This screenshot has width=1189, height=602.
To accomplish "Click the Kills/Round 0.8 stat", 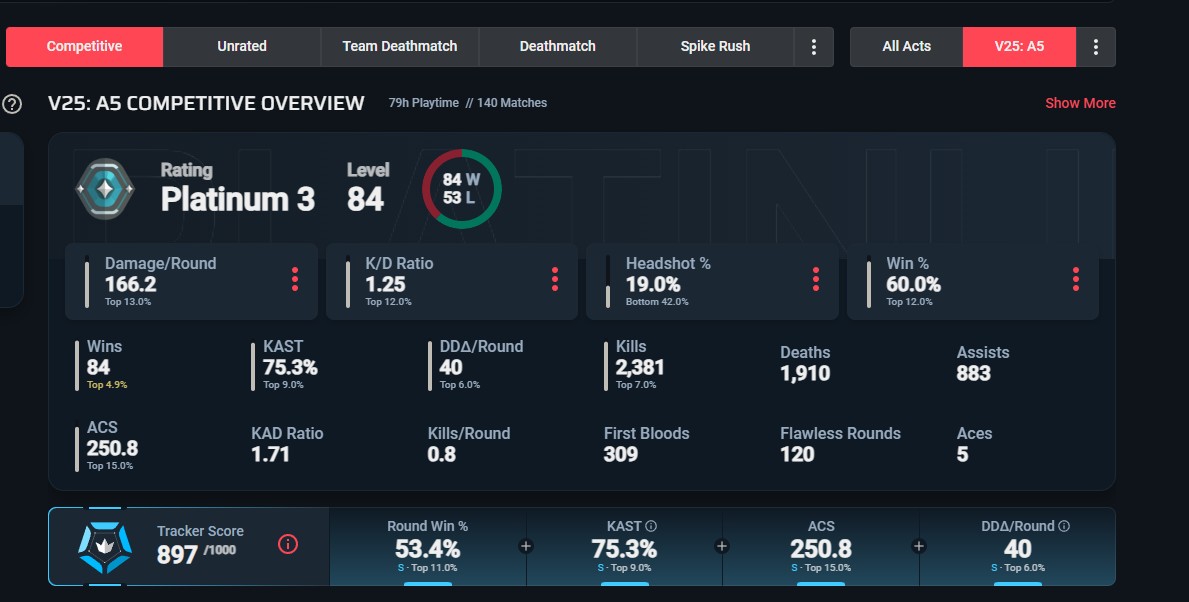I will point(469,444).
